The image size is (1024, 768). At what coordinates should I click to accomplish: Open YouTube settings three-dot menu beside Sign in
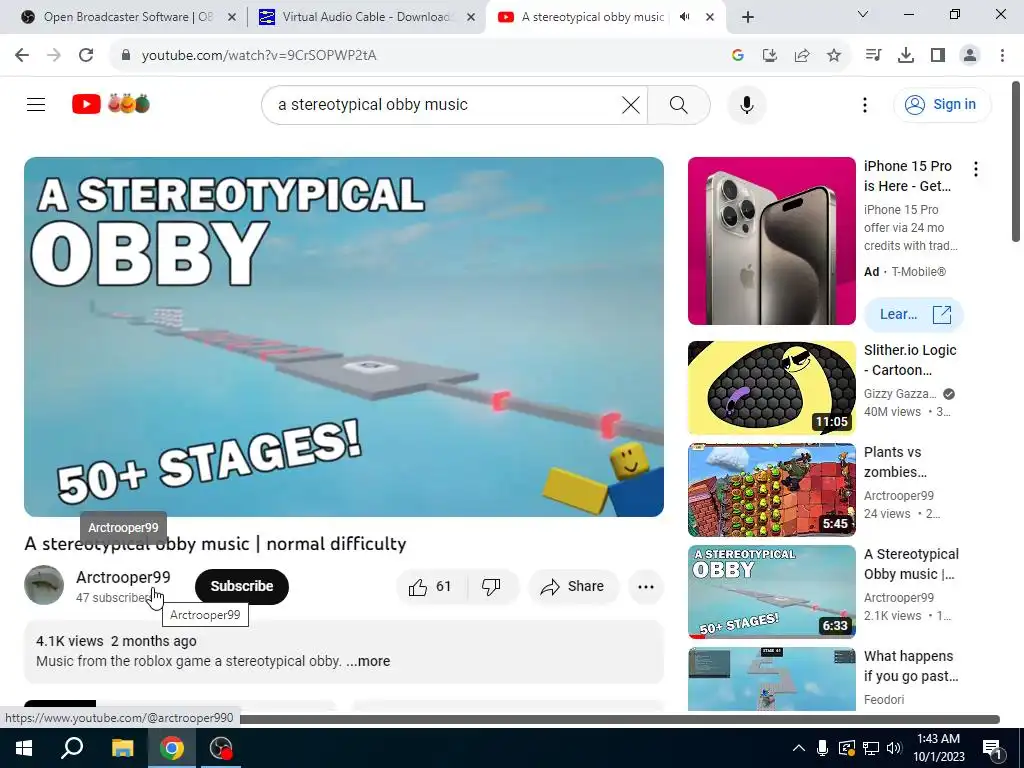[865, 104]
